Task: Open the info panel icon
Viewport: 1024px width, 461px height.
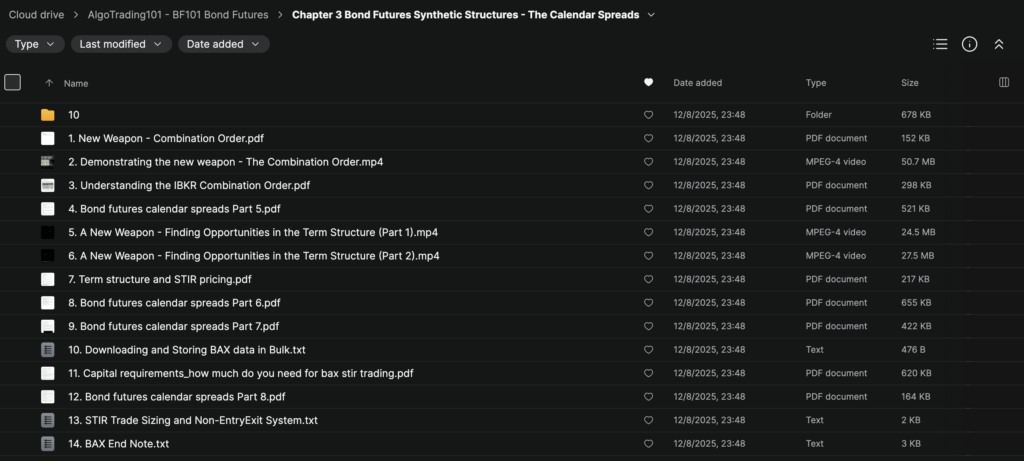Action: [969, 44]
